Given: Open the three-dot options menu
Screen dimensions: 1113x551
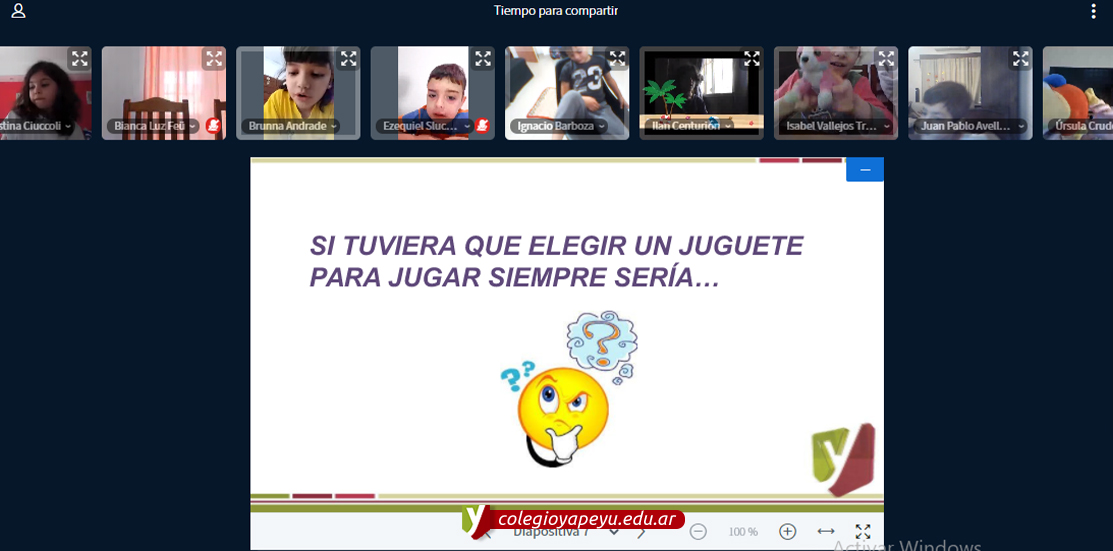Looking at the screenshot, I should click(x=1093, y=12).
